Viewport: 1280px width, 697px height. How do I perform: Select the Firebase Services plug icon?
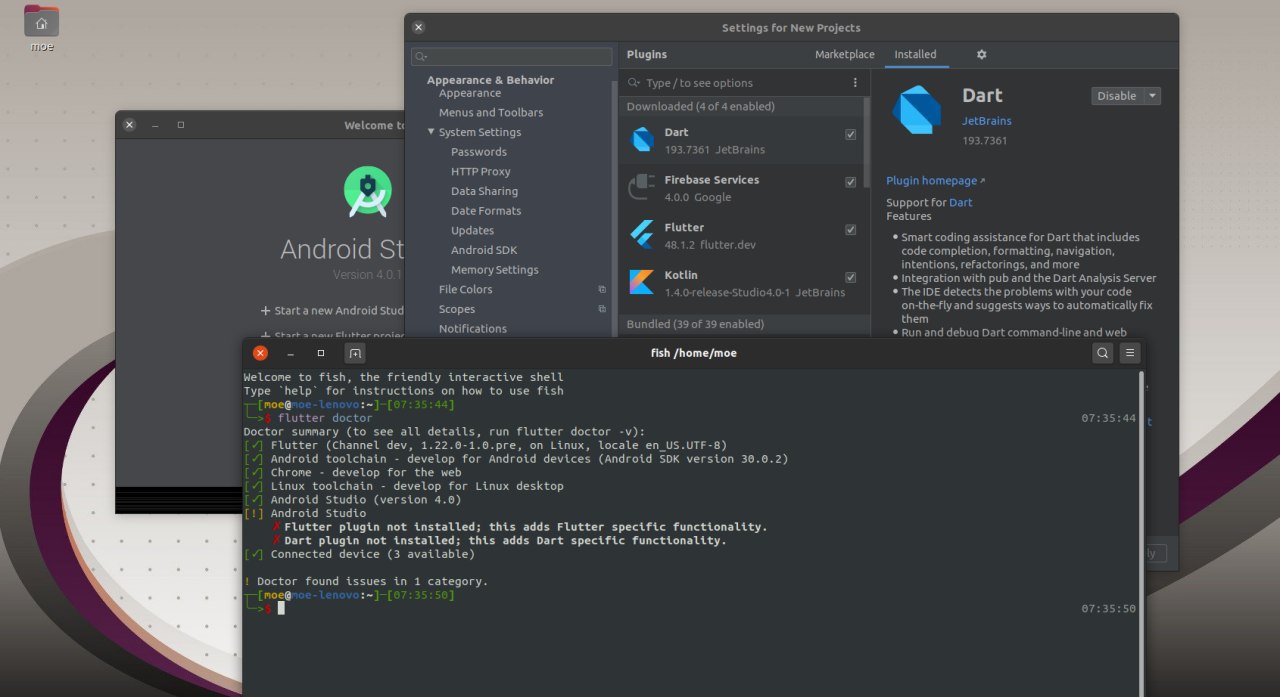pyautogui.click(x=641, y=188)
